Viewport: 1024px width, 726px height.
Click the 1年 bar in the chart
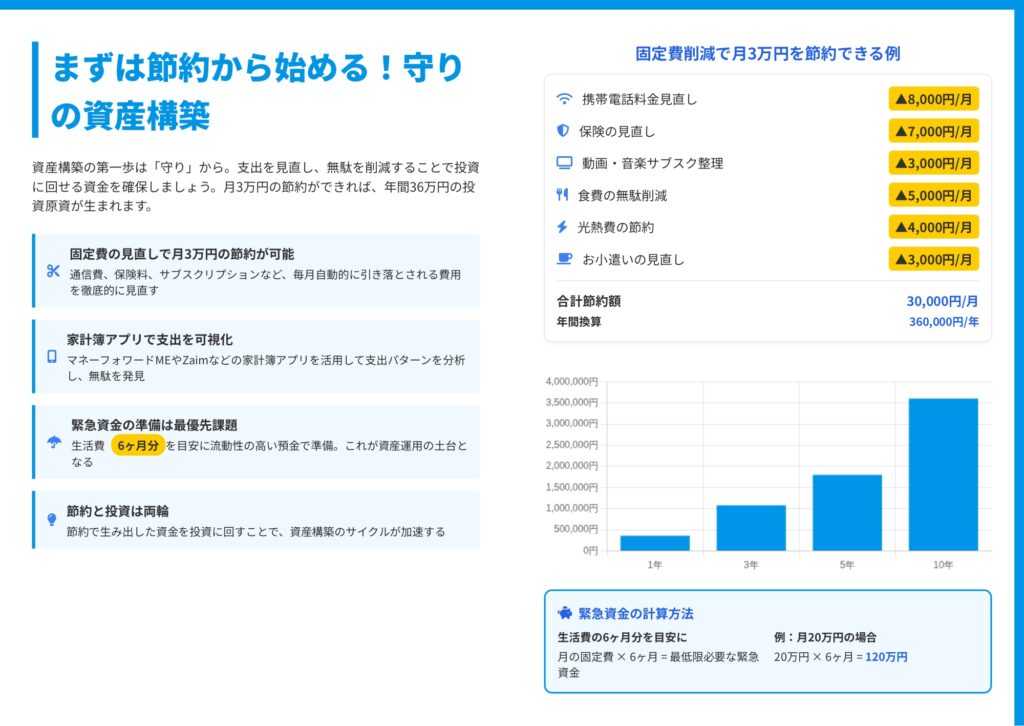[x=655, y=543]
